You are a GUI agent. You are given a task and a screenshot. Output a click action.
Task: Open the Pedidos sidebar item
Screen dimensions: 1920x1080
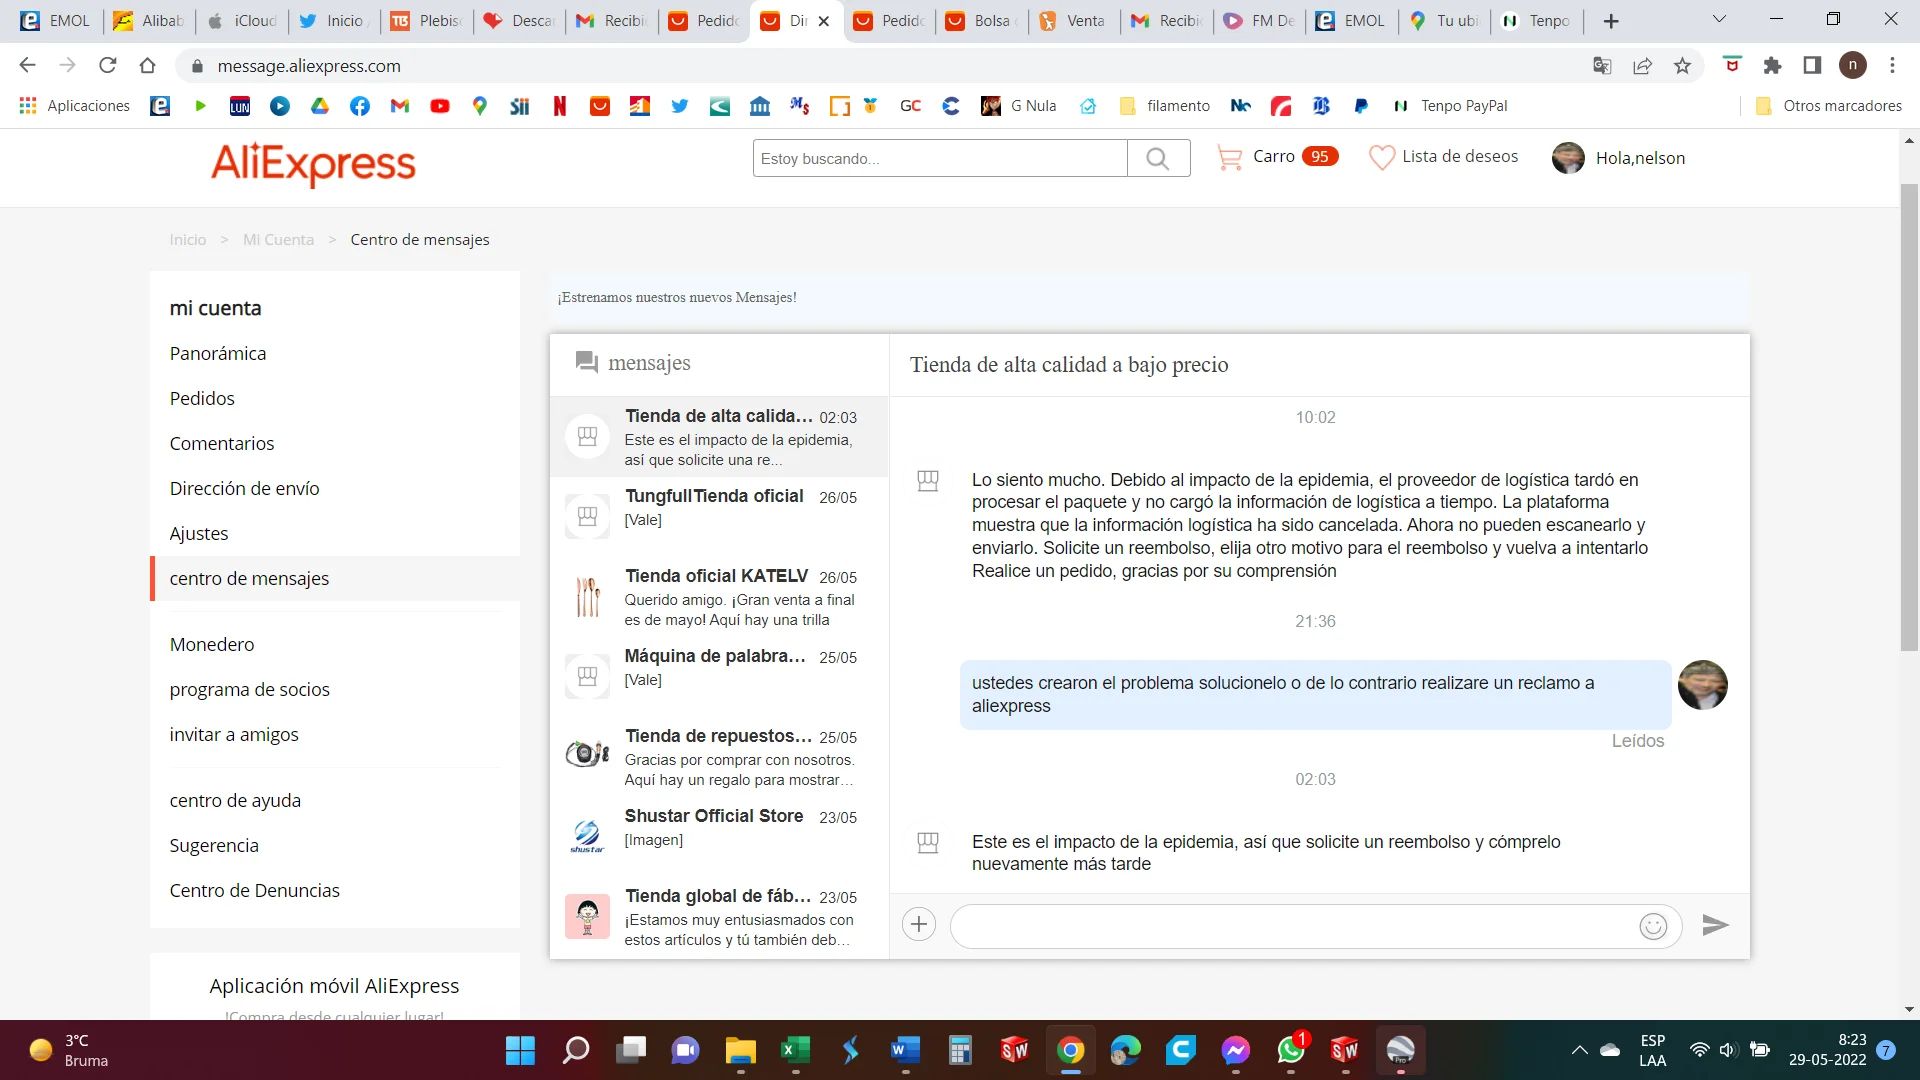(202, 398)
